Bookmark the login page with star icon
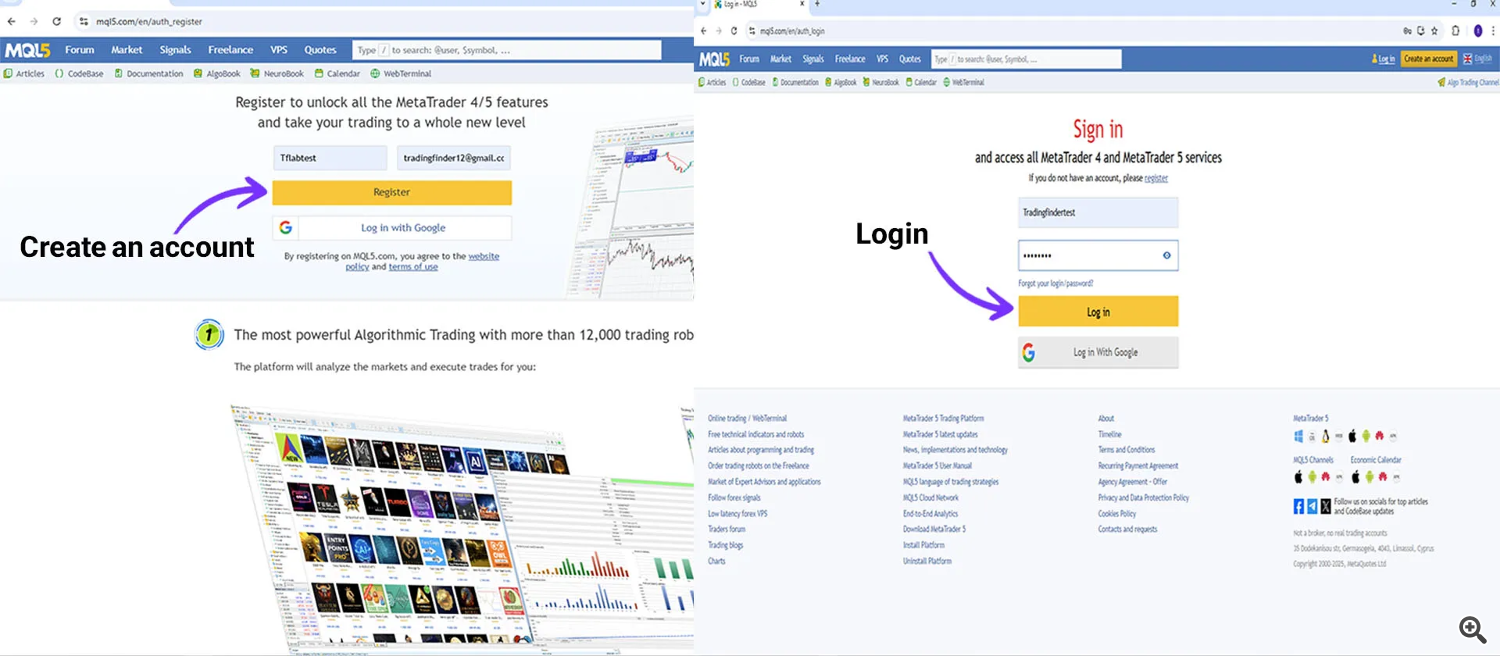1500x656 pixels. 1434,31
